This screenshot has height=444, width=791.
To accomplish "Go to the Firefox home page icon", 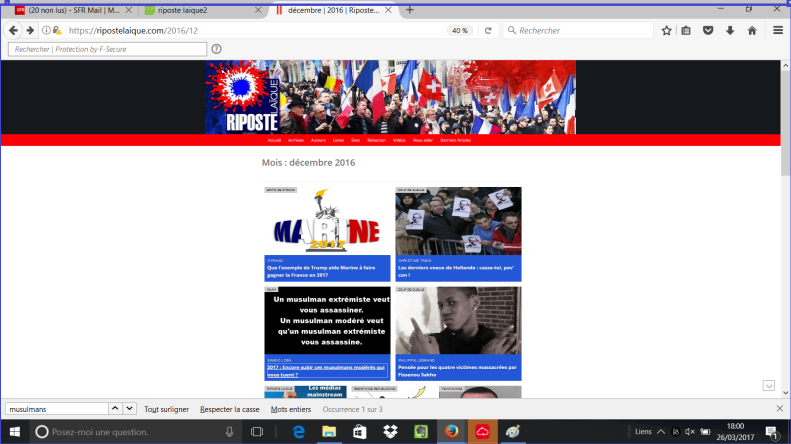I will (x=752, y=30).
